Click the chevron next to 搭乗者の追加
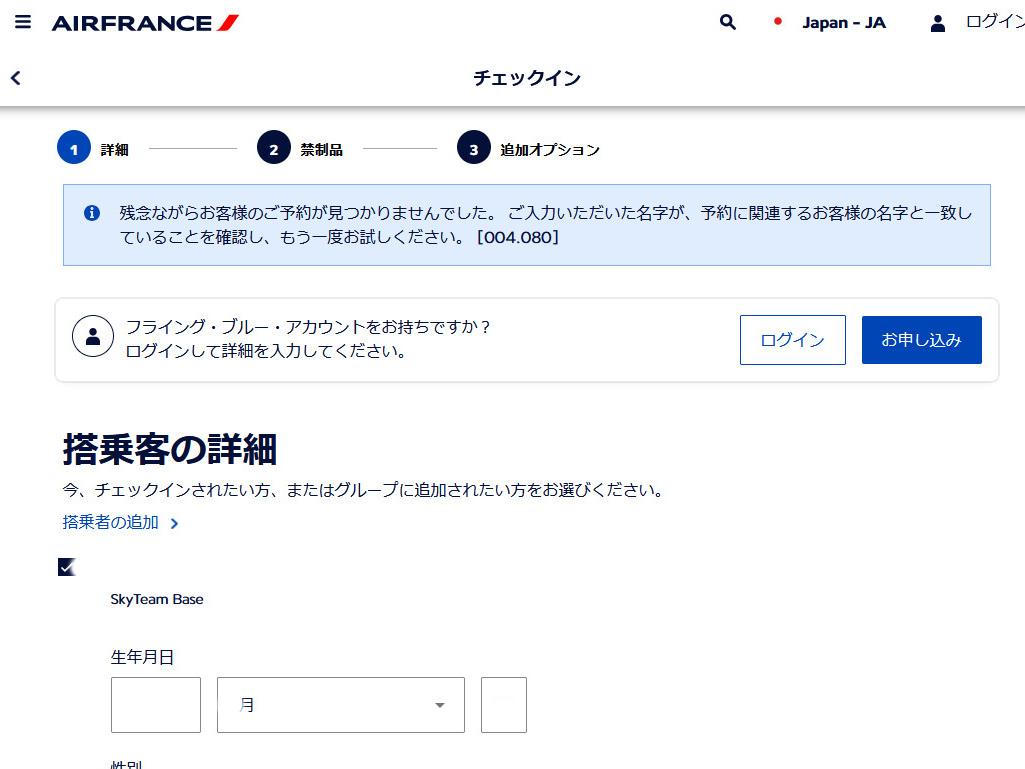 tap(174, 523)
